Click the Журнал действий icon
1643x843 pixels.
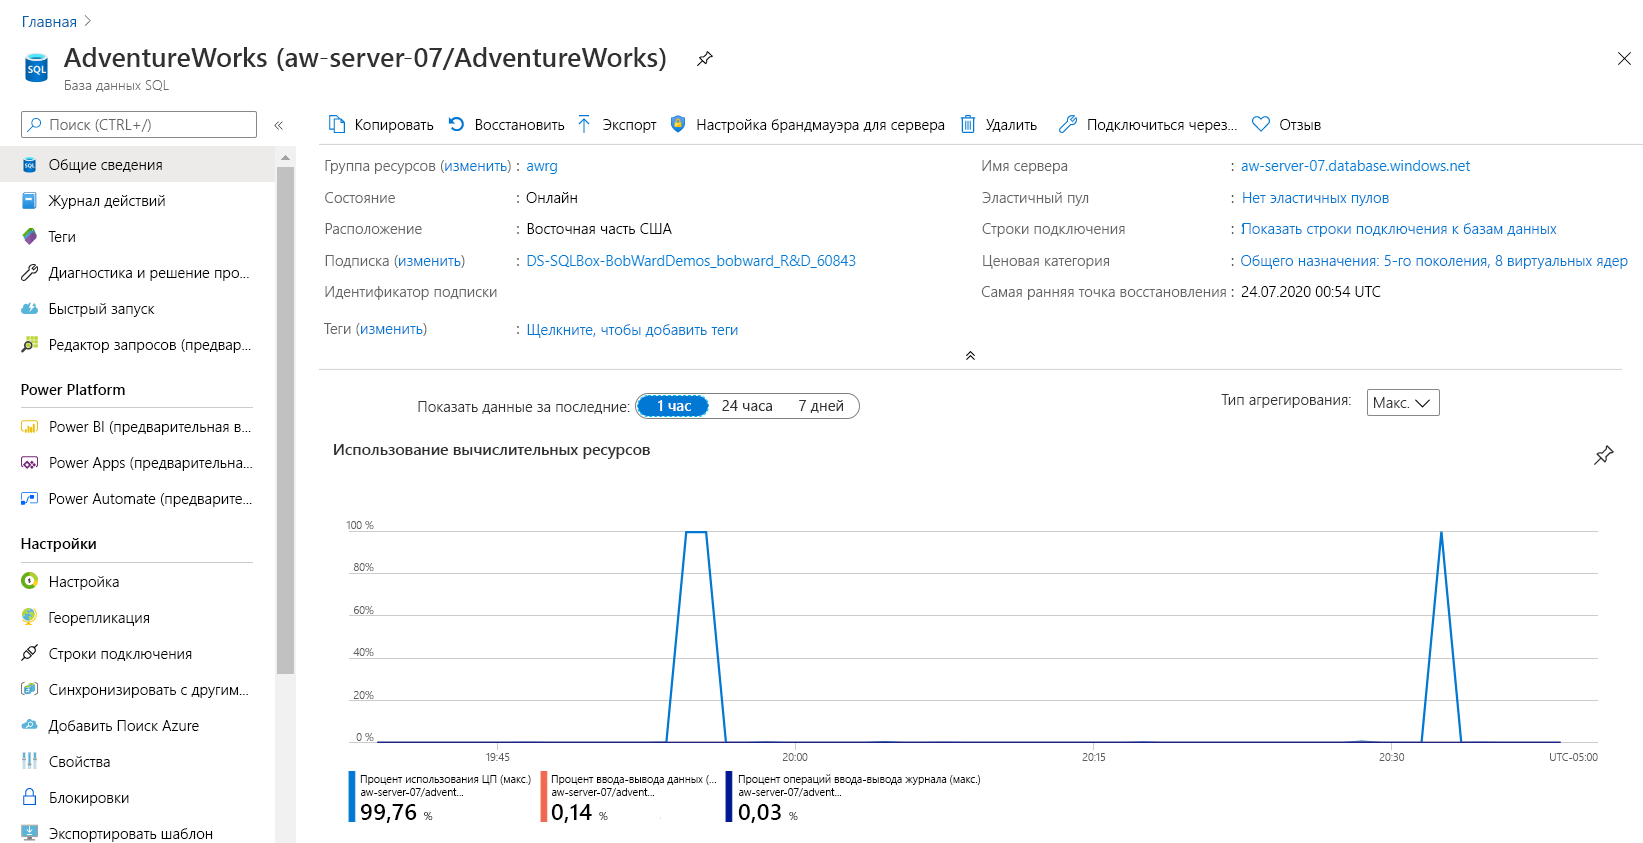[29, 201]
